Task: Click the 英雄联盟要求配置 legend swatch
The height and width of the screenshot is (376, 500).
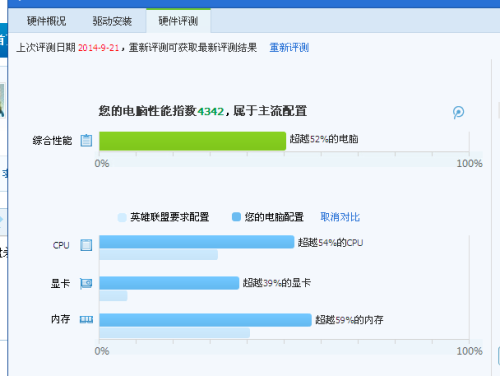Action: [x=122, y=217]
